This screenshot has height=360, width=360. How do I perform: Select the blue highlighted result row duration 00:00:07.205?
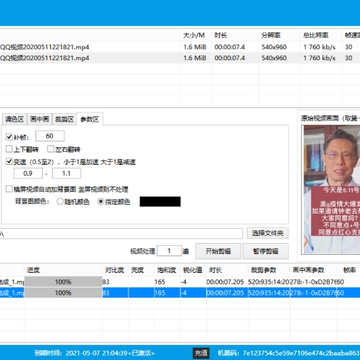(x=225, y=293)
